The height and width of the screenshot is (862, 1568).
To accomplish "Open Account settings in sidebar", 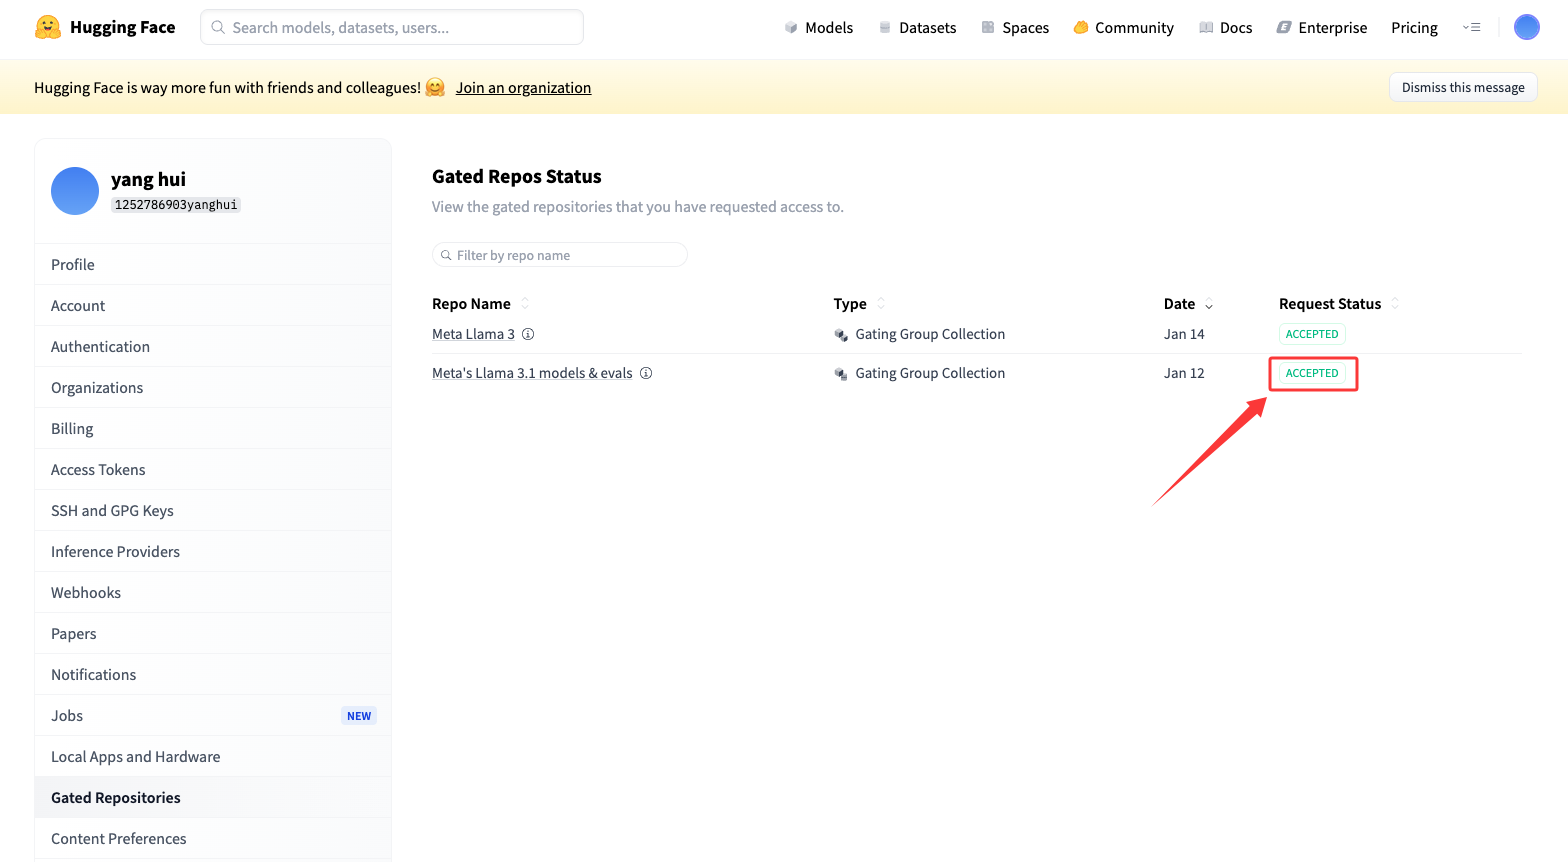I will coord(213,305).
